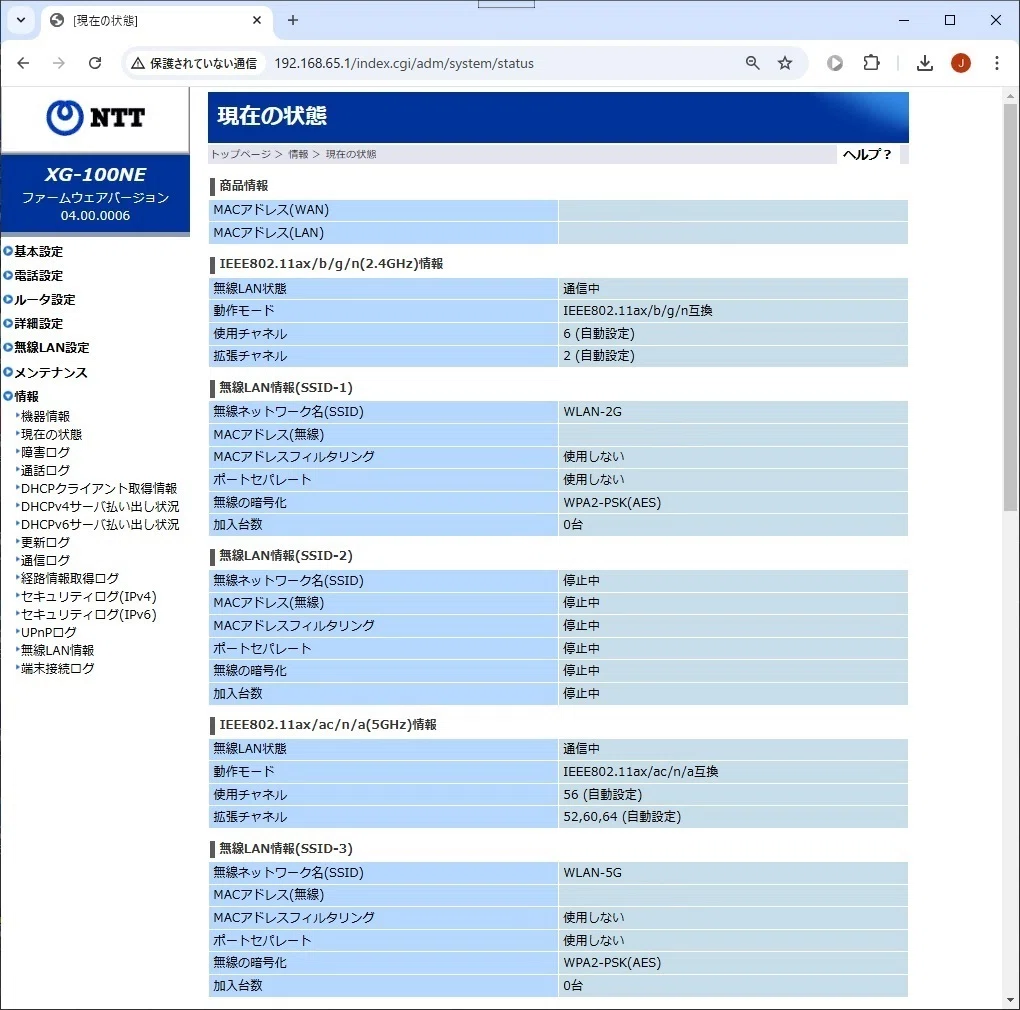Close the 現在の状態 browser tab
The width and height of the screenshot is (1020, 1010).
tap(257, 20)
